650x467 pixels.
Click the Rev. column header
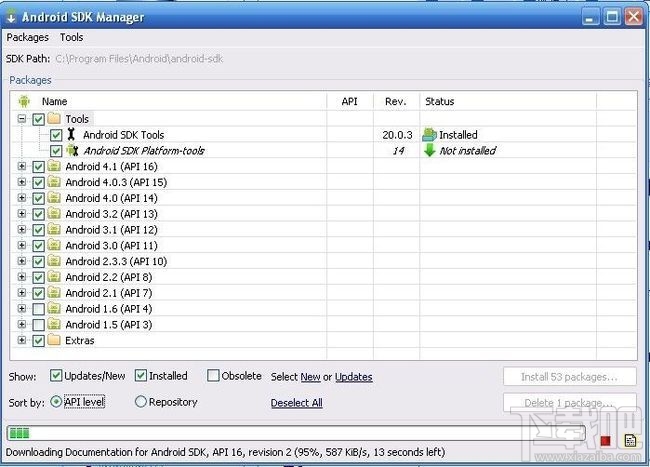pyautogui.click(x=395, y=102)
